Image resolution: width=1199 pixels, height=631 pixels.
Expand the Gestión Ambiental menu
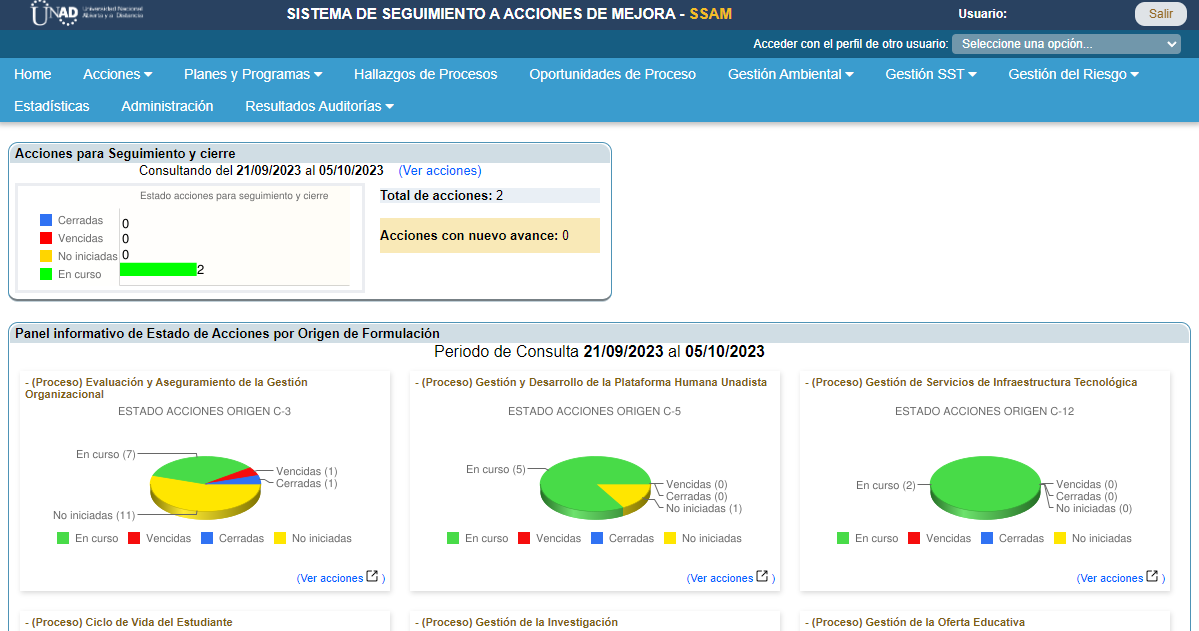790,74
